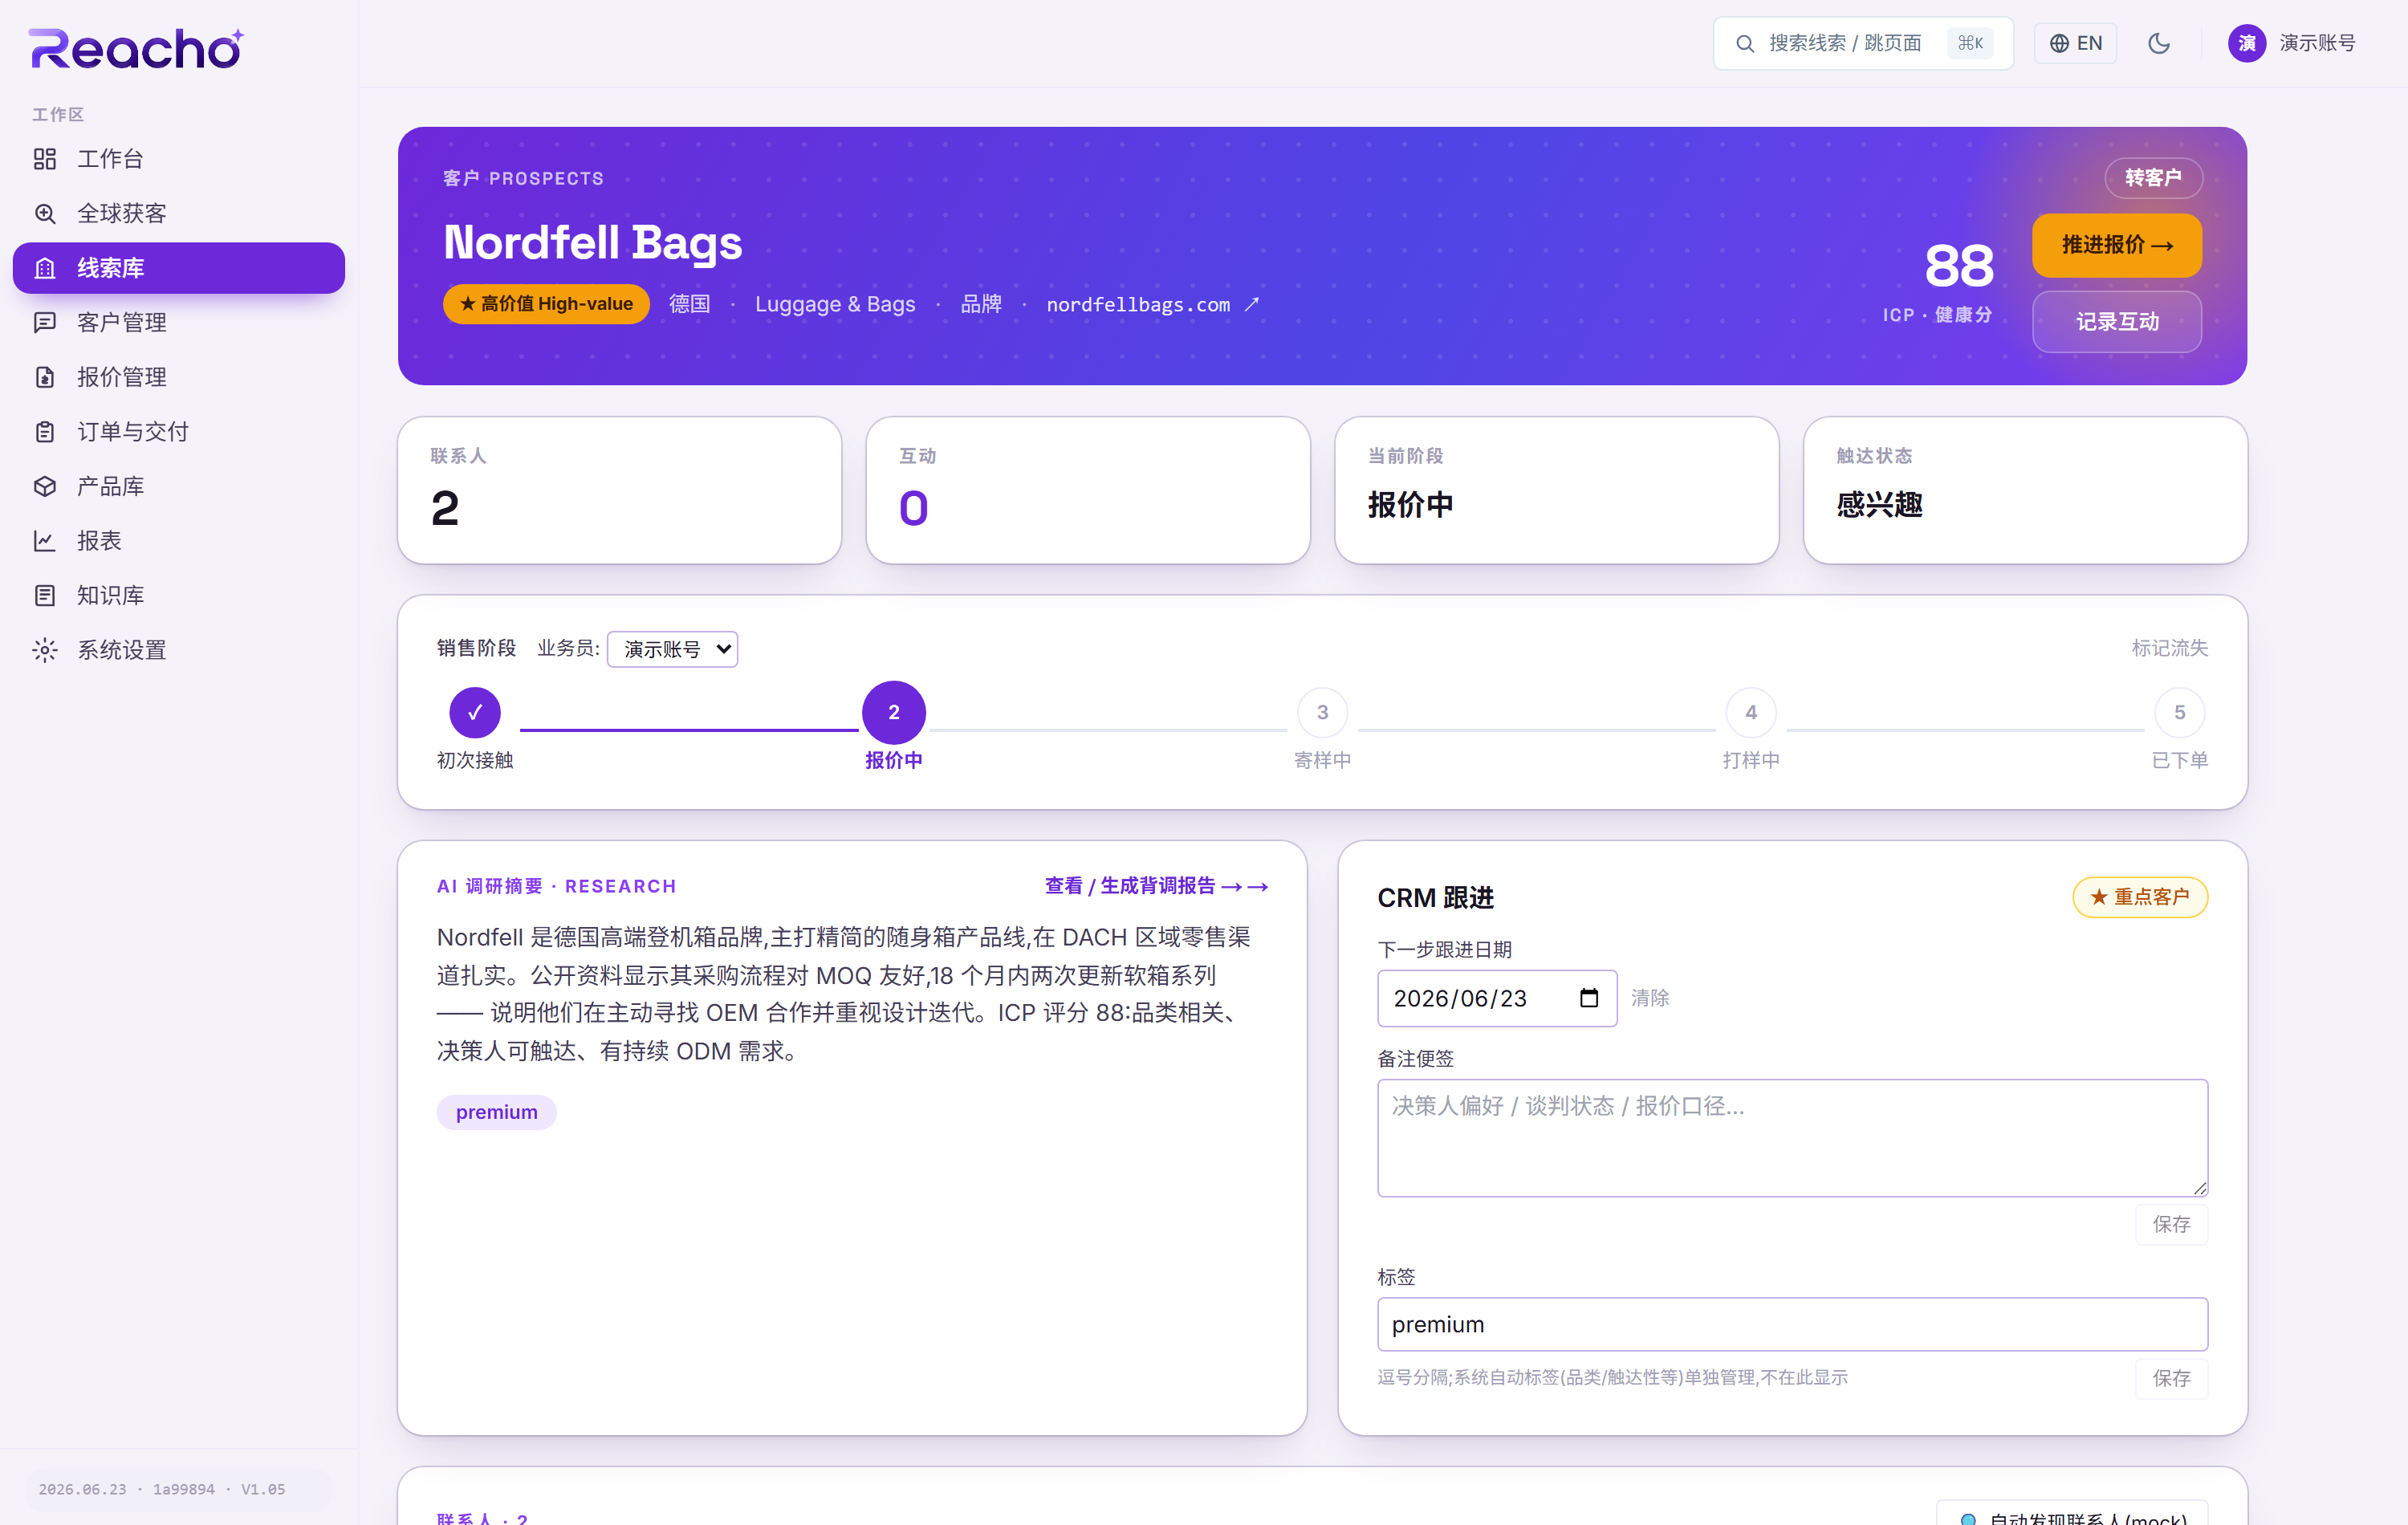The width and height of the screenshot is (2408, 1525).
Task: Open 全球获客 menu item
Action: 179,213
